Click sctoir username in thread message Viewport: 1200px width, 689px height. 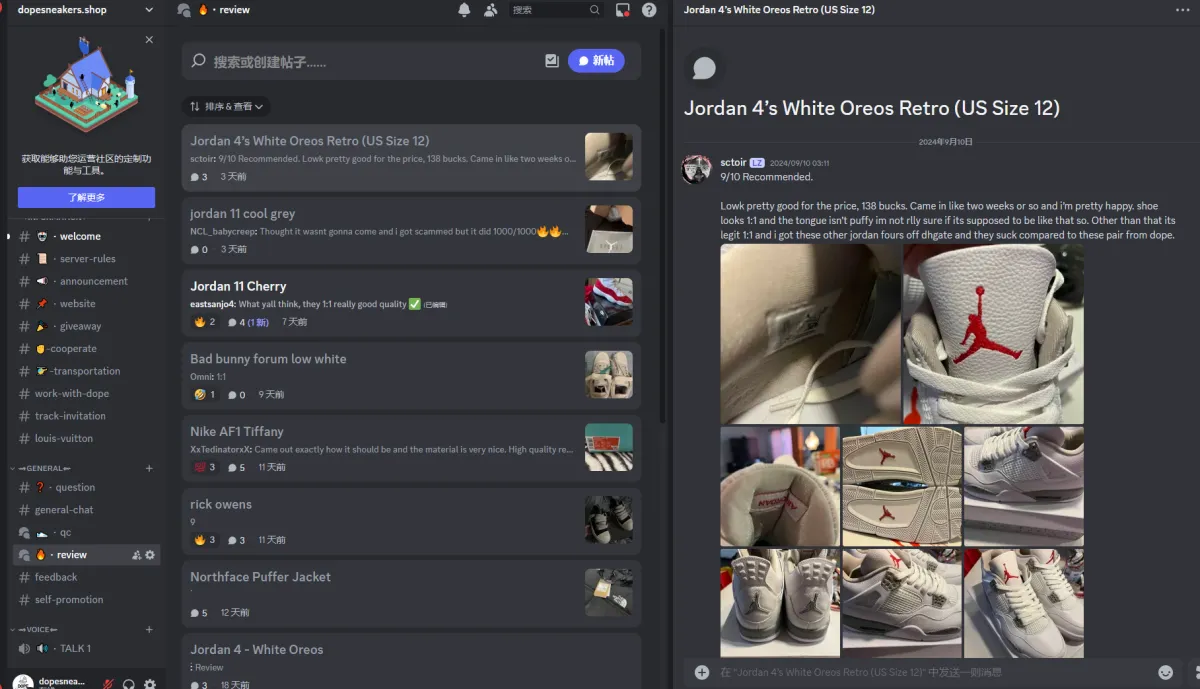733,162
